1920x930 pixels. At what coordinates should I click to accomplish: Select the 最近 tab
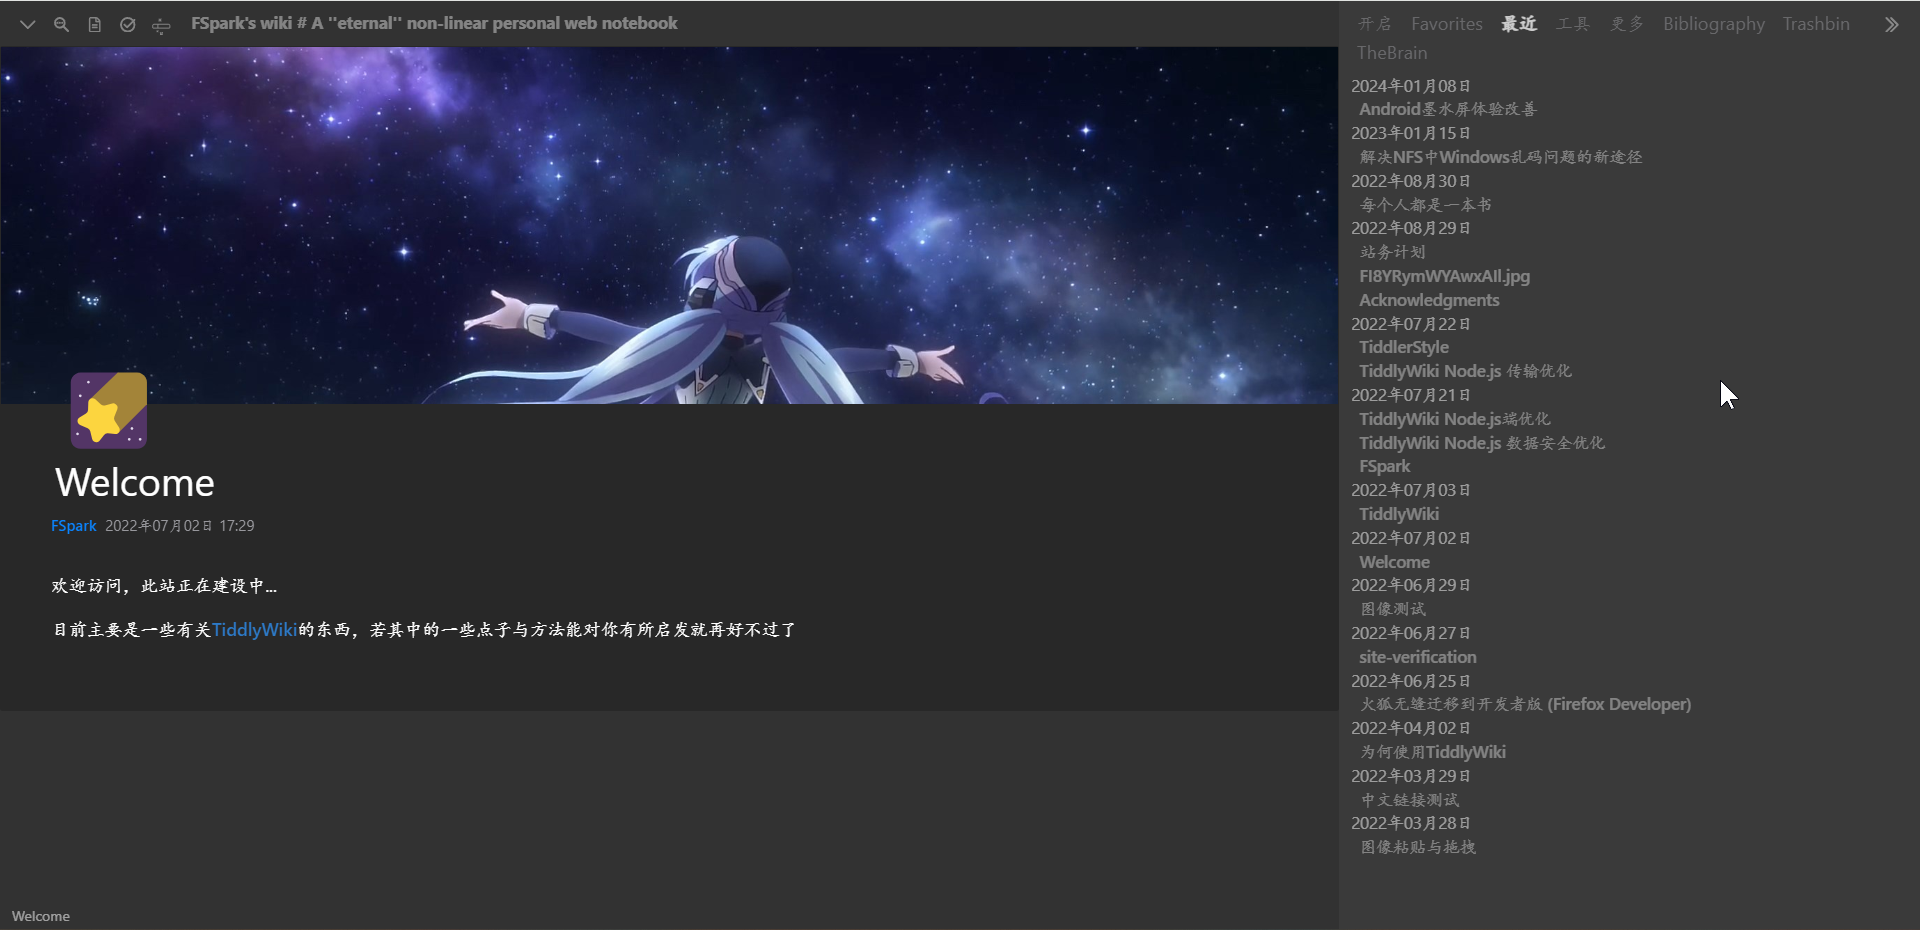pos(1519,24)
